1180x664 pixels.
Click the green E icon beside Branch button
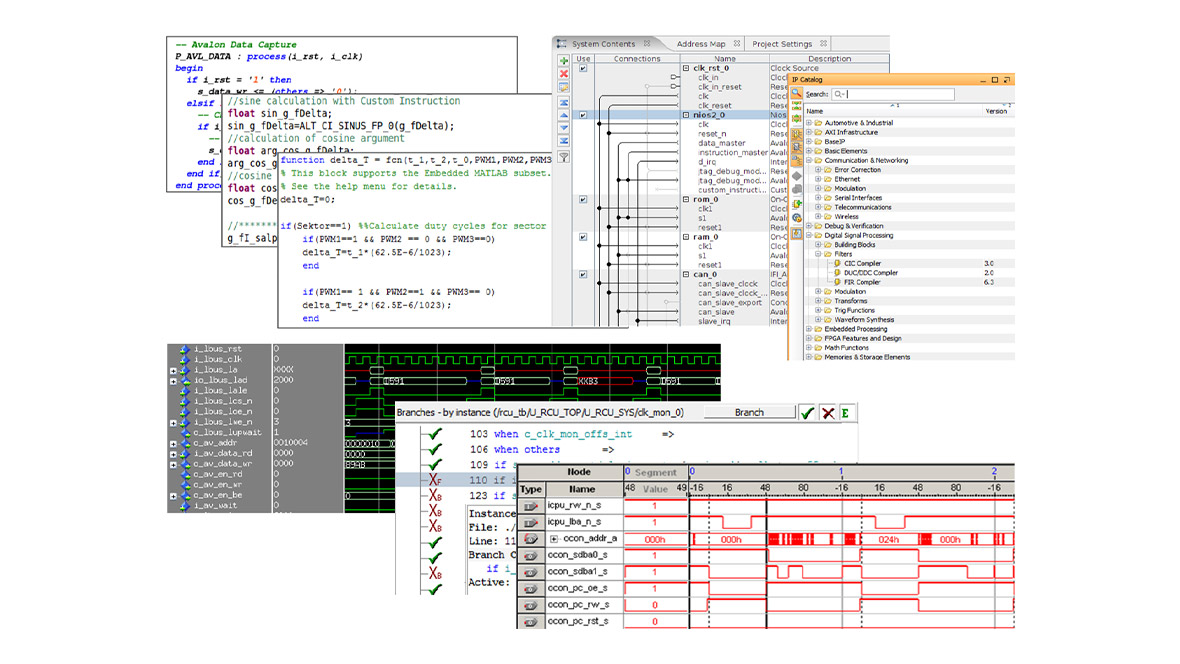click(845, 412)
